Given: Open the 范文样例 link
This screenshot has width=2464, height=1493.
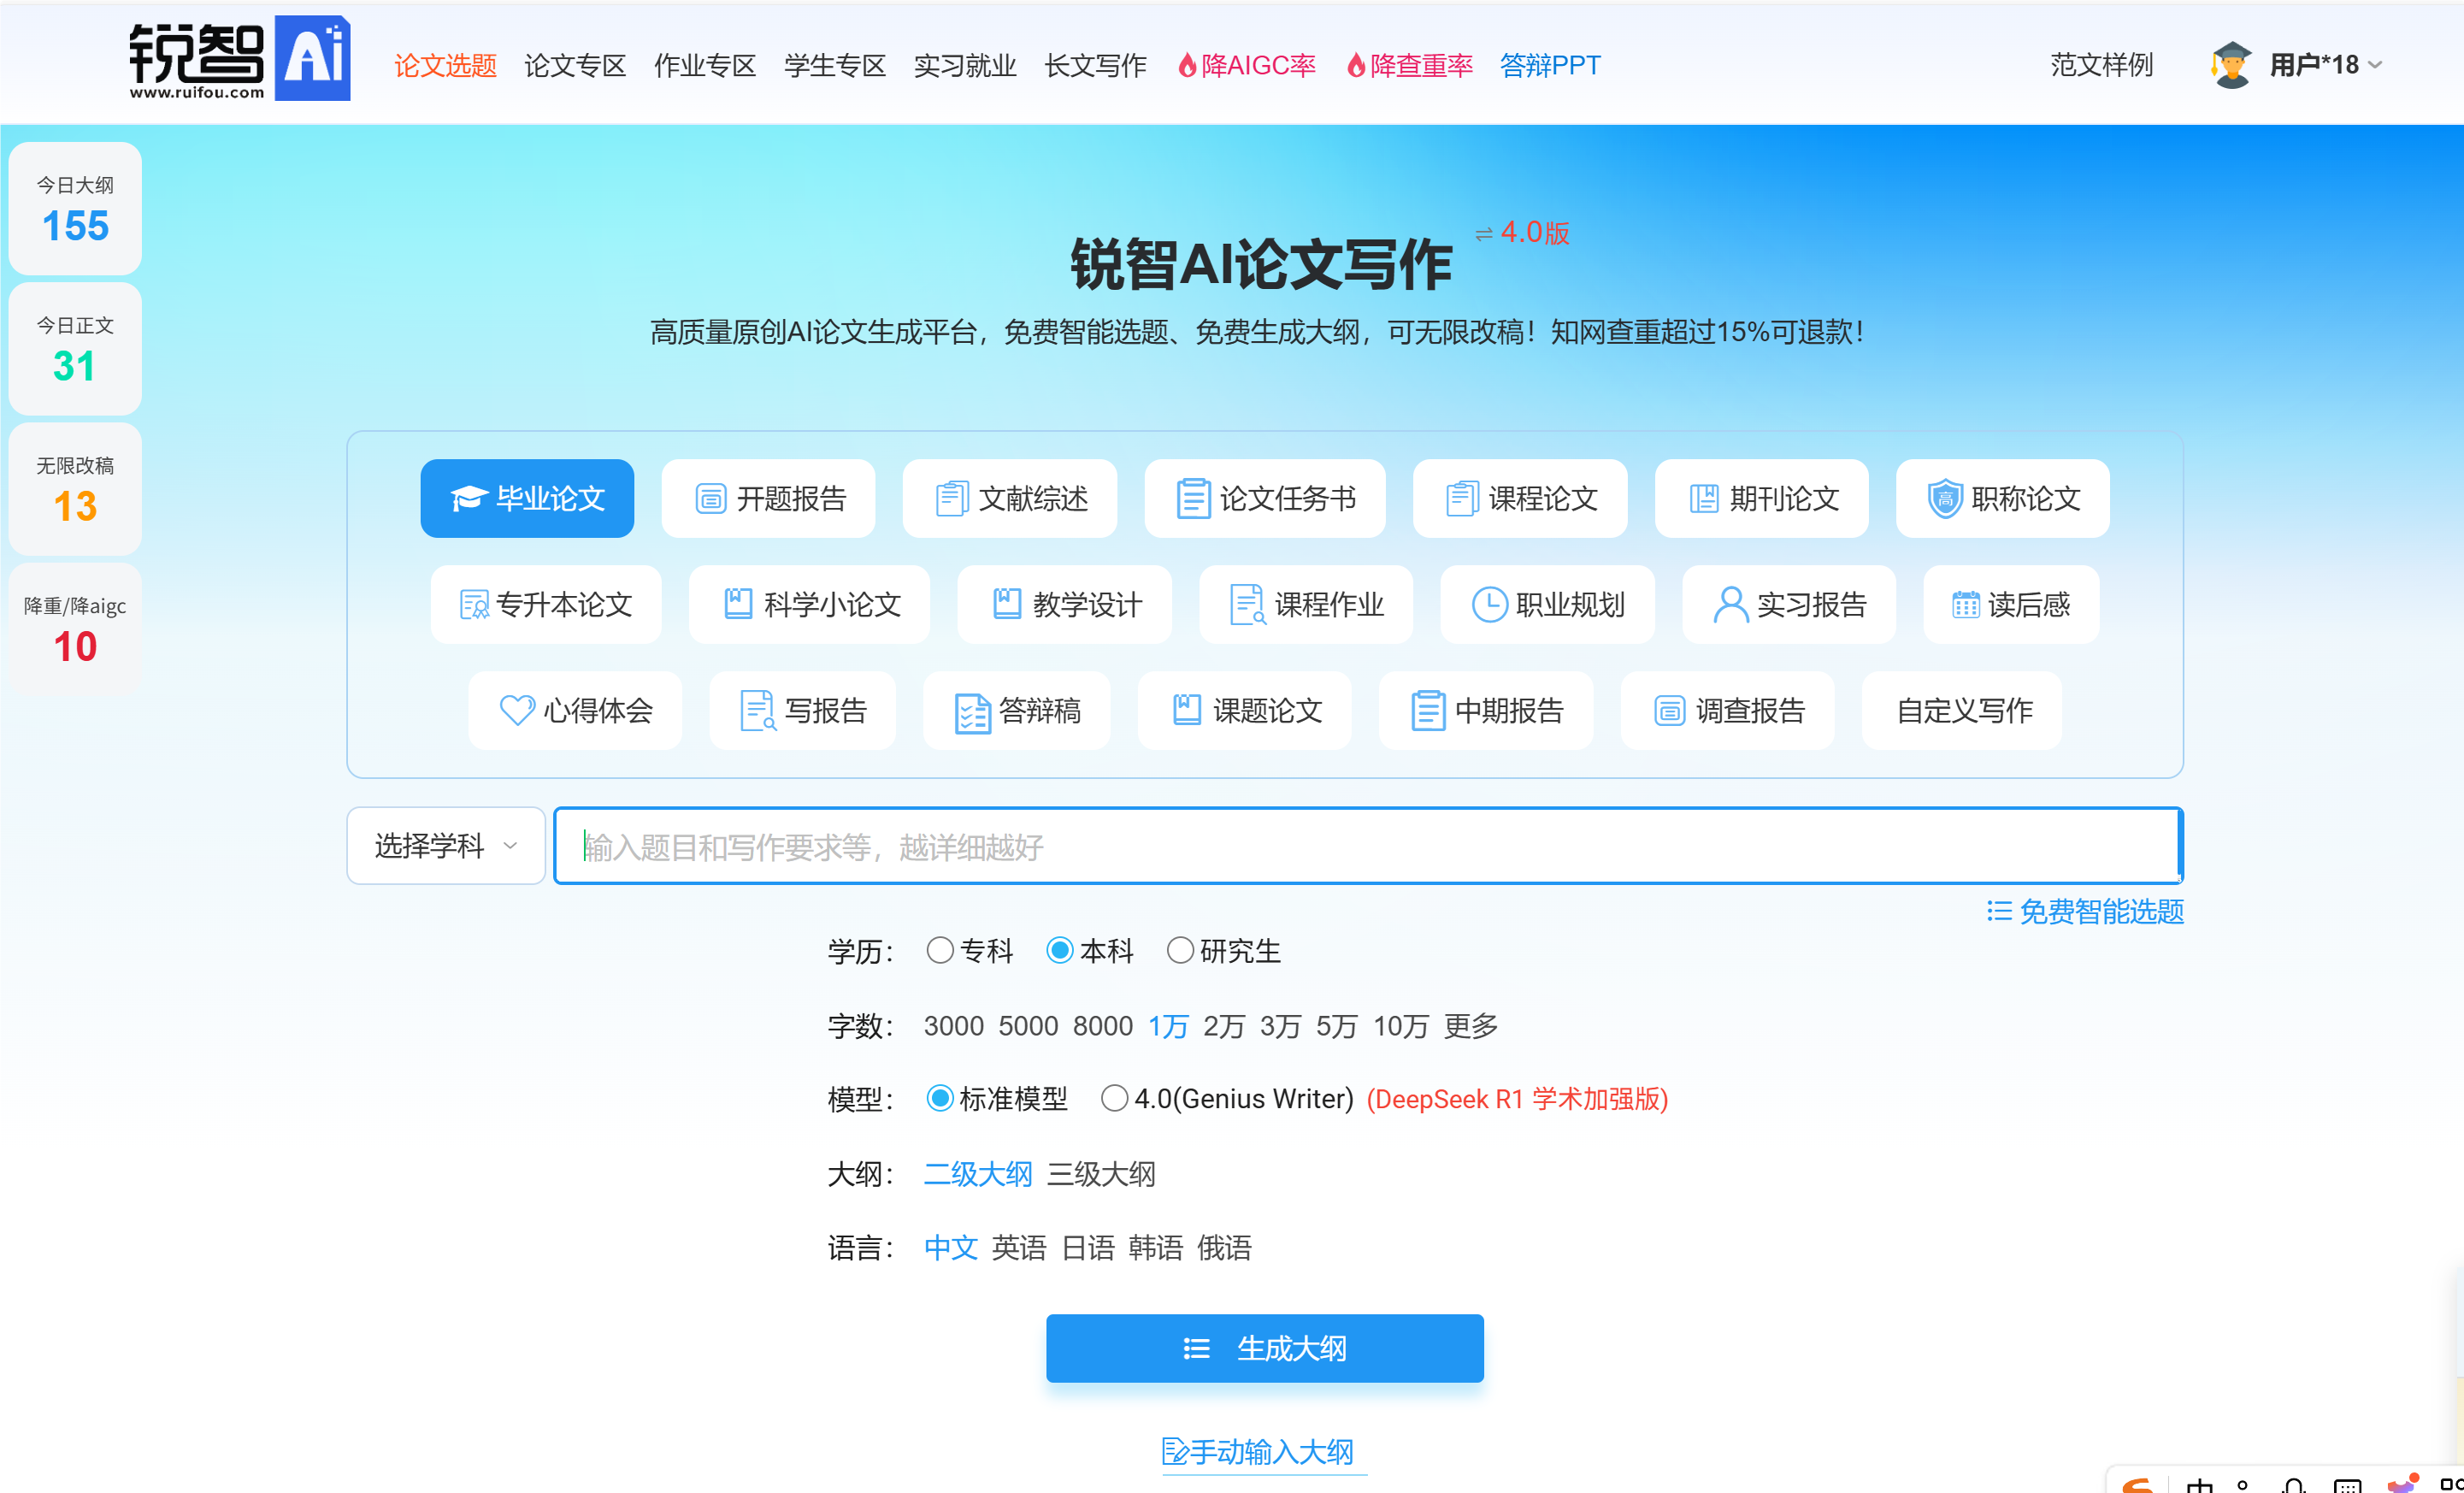Looking at the screenshot, I should coord(2101,66).
